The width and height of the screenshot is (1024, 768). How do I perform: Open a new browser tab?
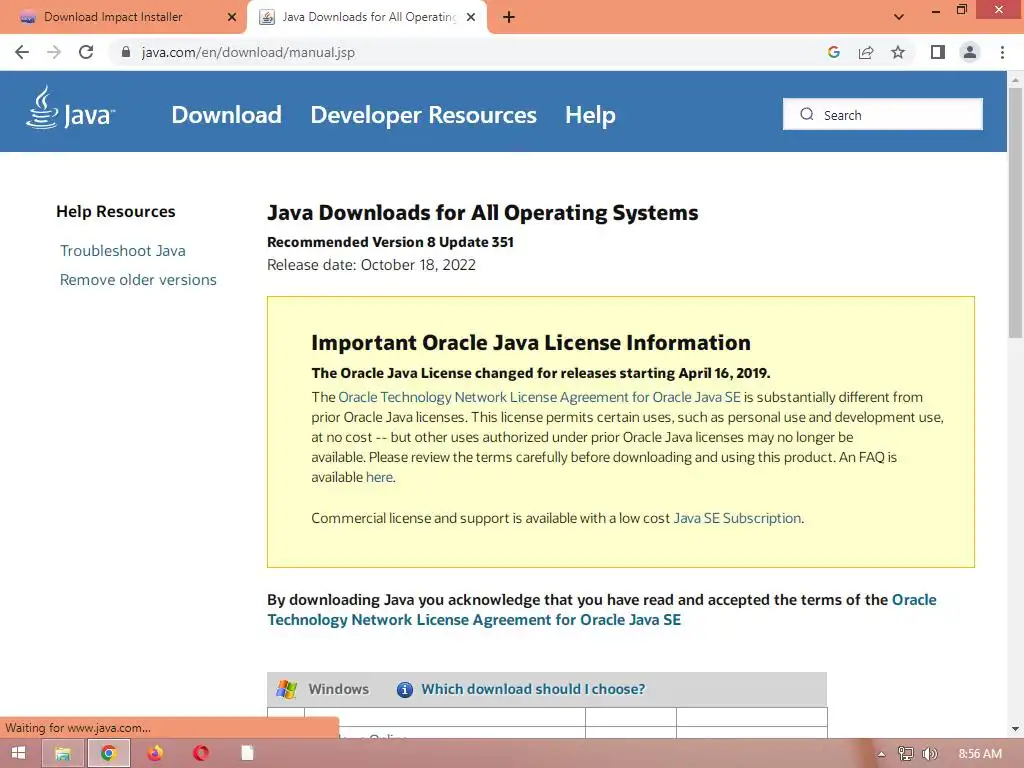[509, 17]
